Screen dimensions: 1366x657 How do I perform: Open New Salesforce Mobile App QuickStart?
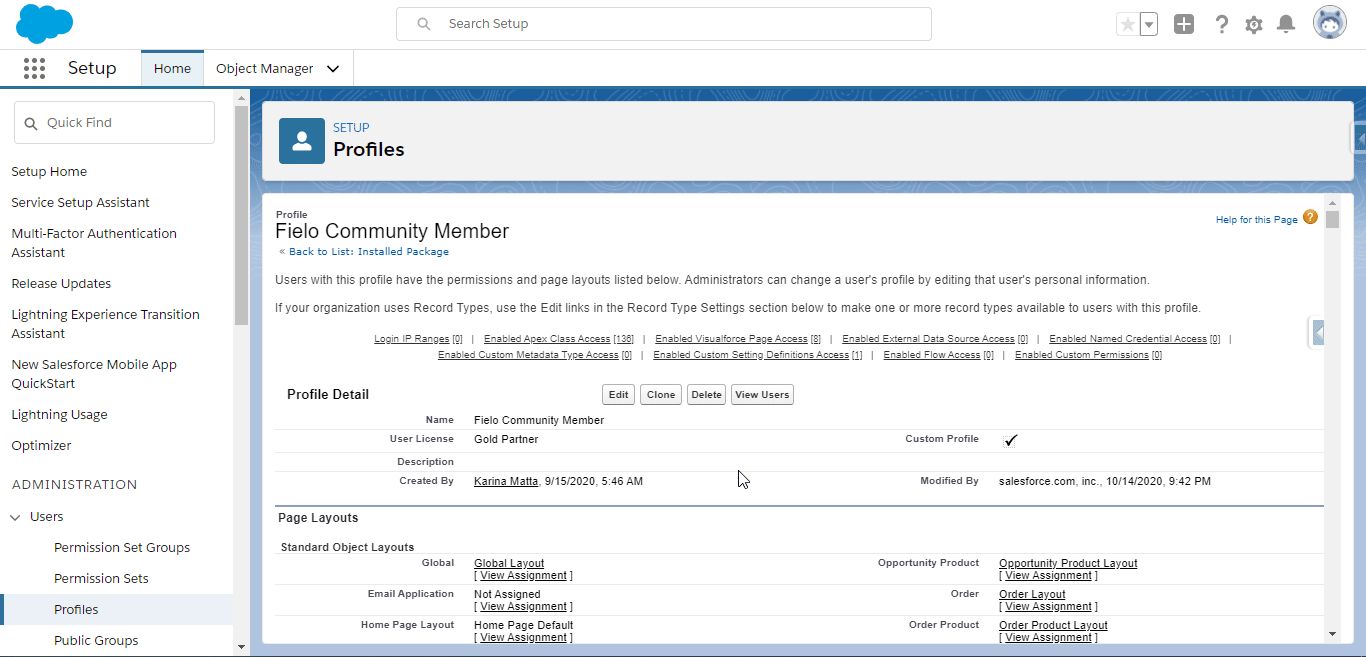94,374
